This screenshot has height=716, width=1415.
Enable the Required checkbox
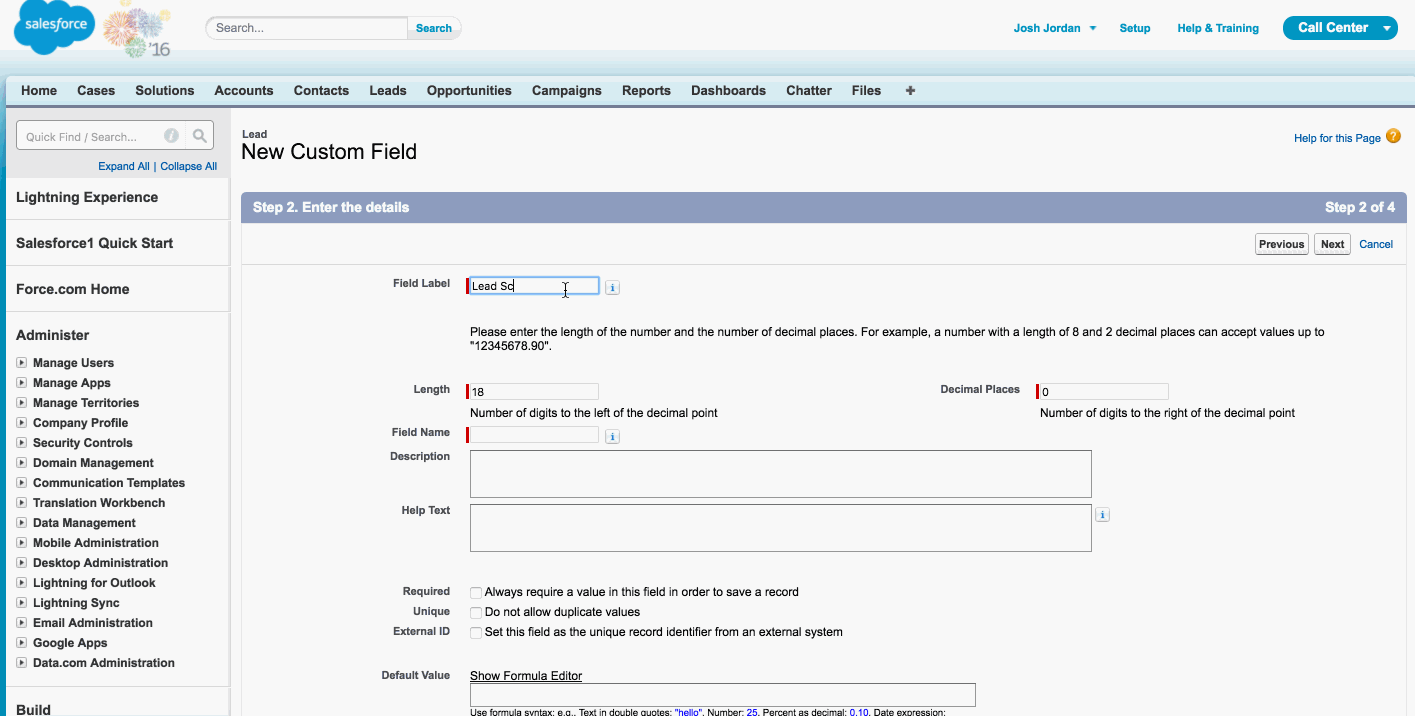coord(476,593)
